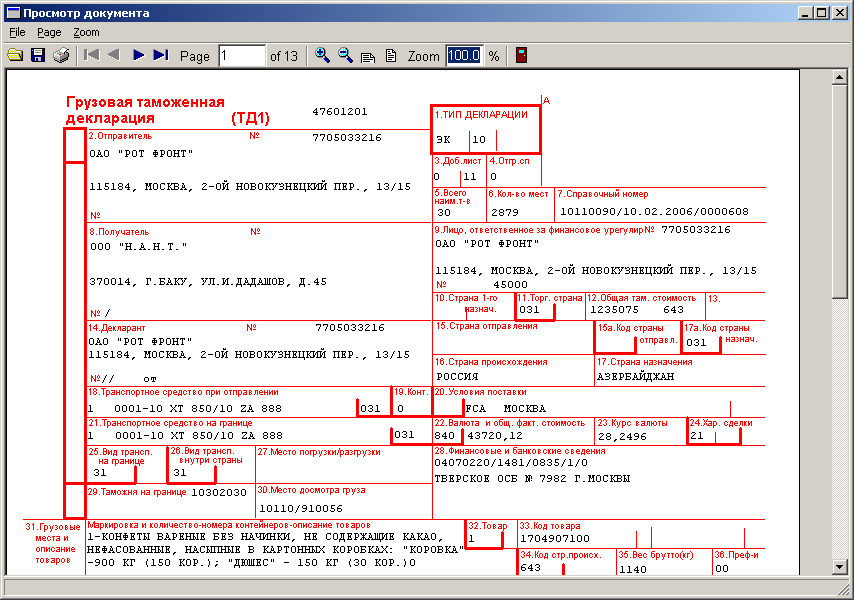Click the window title bar icon
This screenshot has width=854, height=600.
(x=13, y=13)
